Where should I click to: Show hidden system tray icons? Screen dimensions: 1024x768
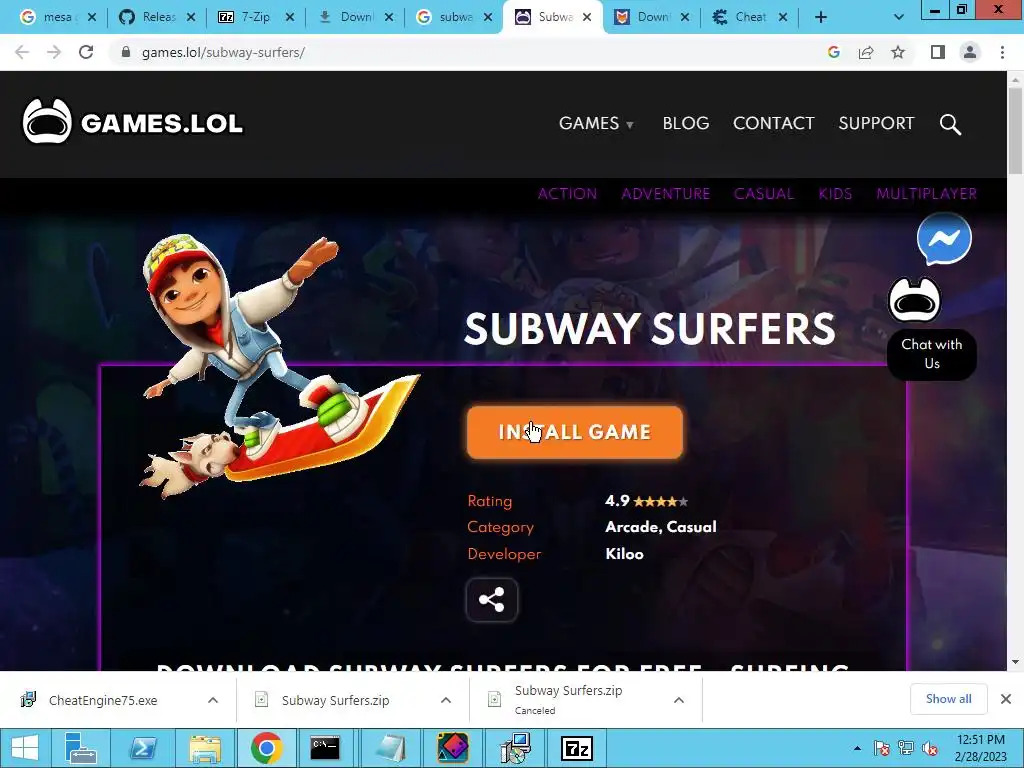857,748
